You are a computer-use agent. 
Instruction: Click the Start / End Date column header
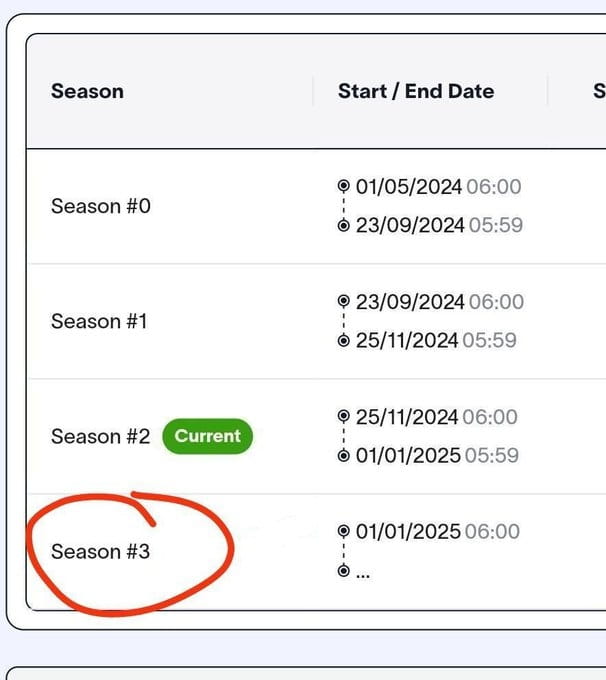tap(416, 91)
